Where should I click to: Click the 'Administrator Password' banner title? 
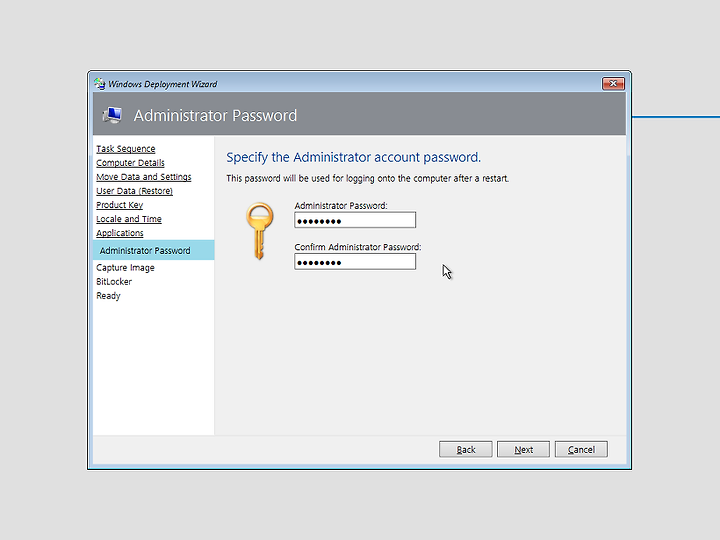[x=215, y=115]
